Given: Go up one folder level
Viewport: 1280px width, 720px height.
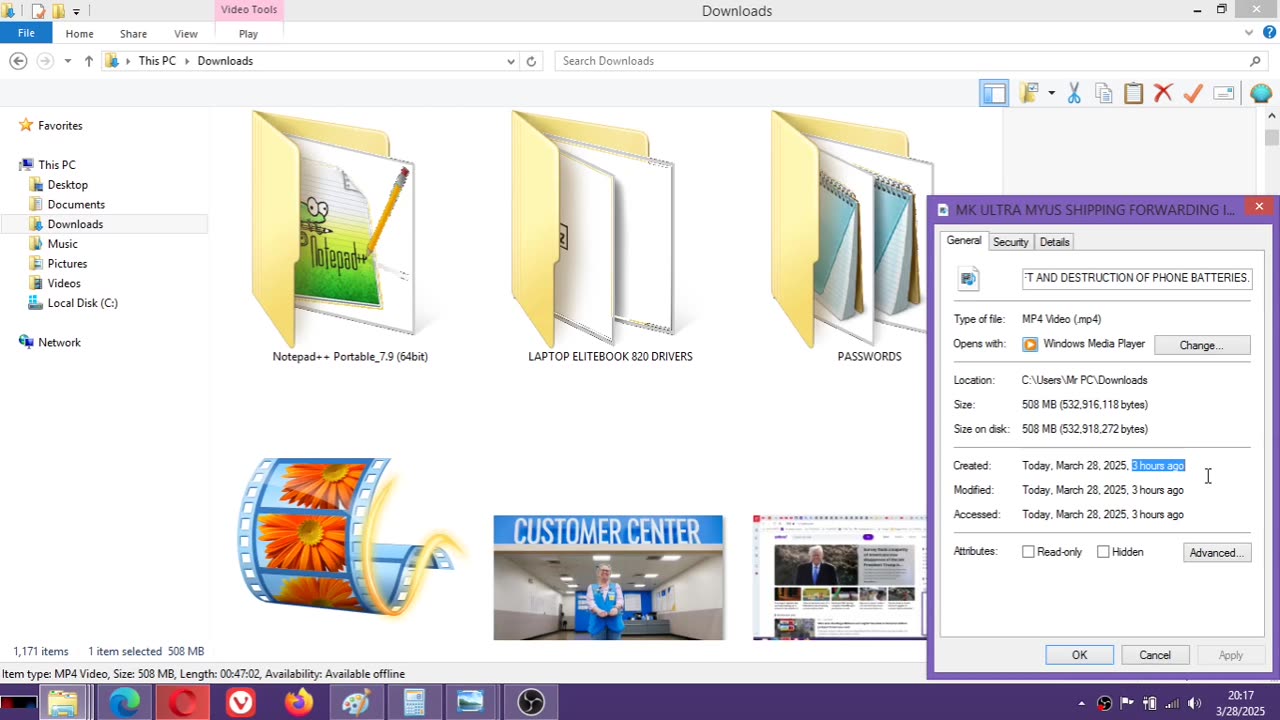Looking at the screenshot, I should point(89,61).
